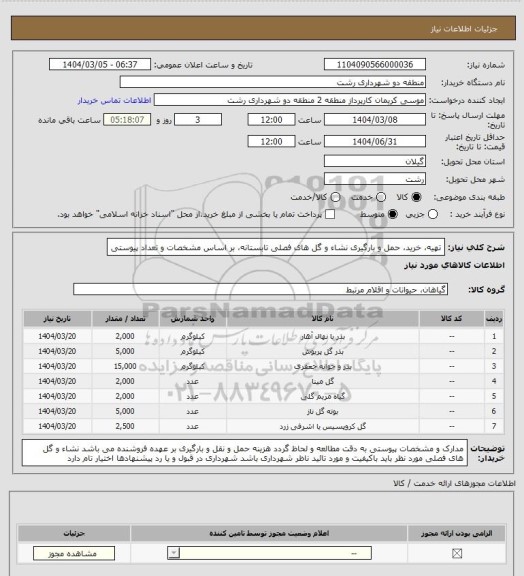The height and width of the screenshot is (576, 524).
Task: Click the کد کالا column header
Action: pyautogui.click(x=452, y=319)
